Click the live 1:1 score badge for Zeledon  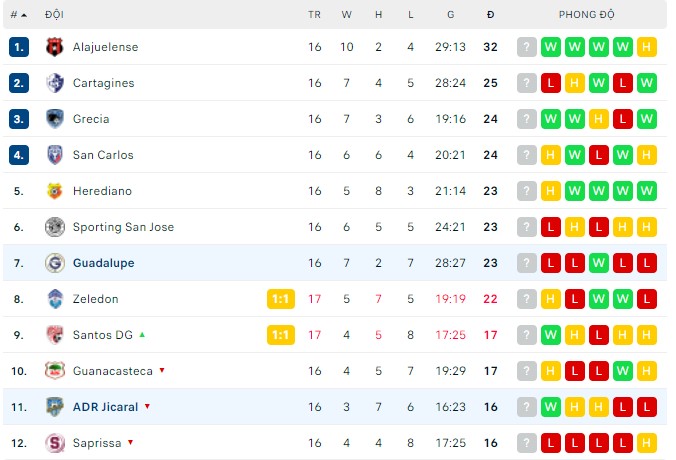coord(281,299)
